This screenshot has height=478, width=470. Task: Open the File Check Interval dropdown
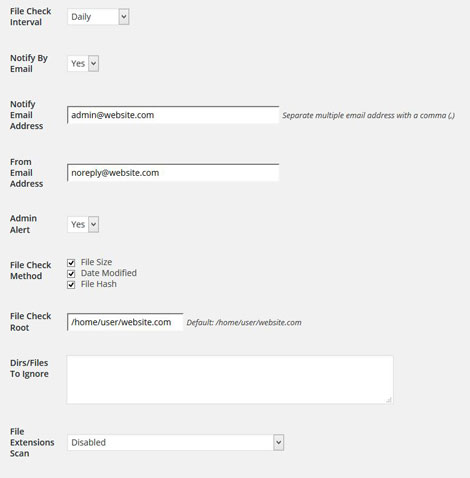click(98, 17)
